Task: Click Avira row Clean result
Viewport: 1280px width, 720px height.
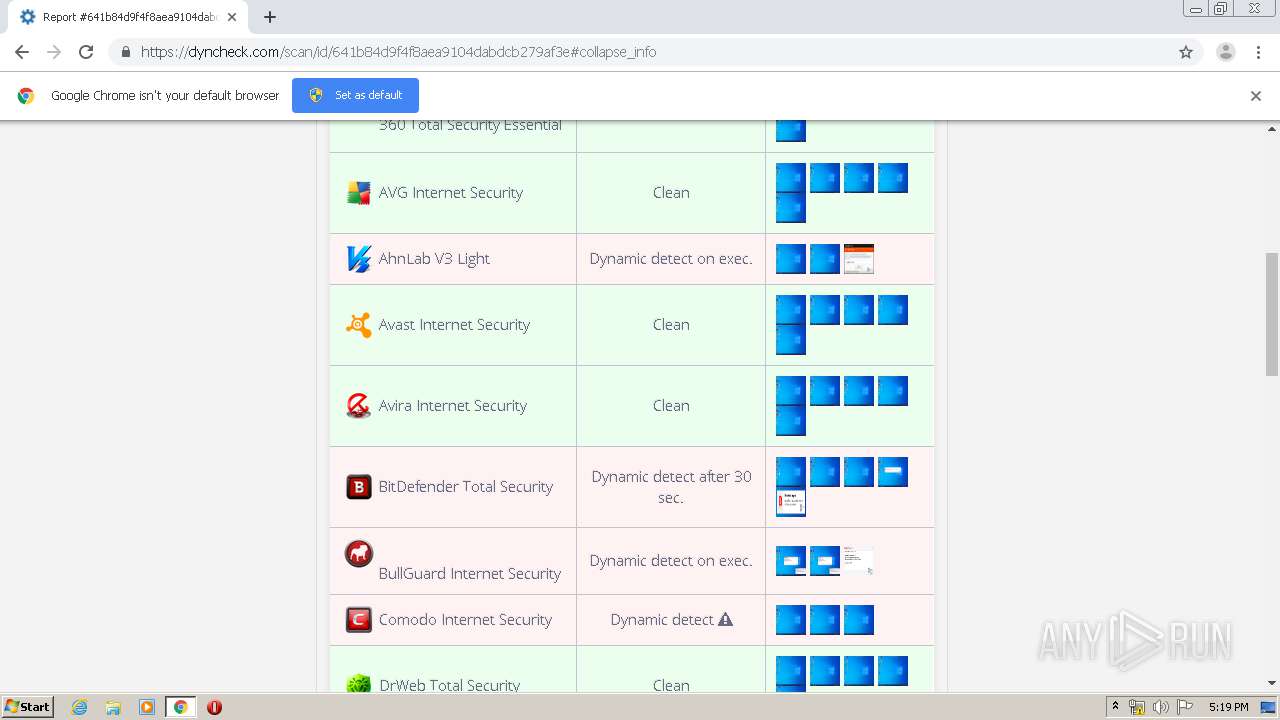Action: [671, 406]
